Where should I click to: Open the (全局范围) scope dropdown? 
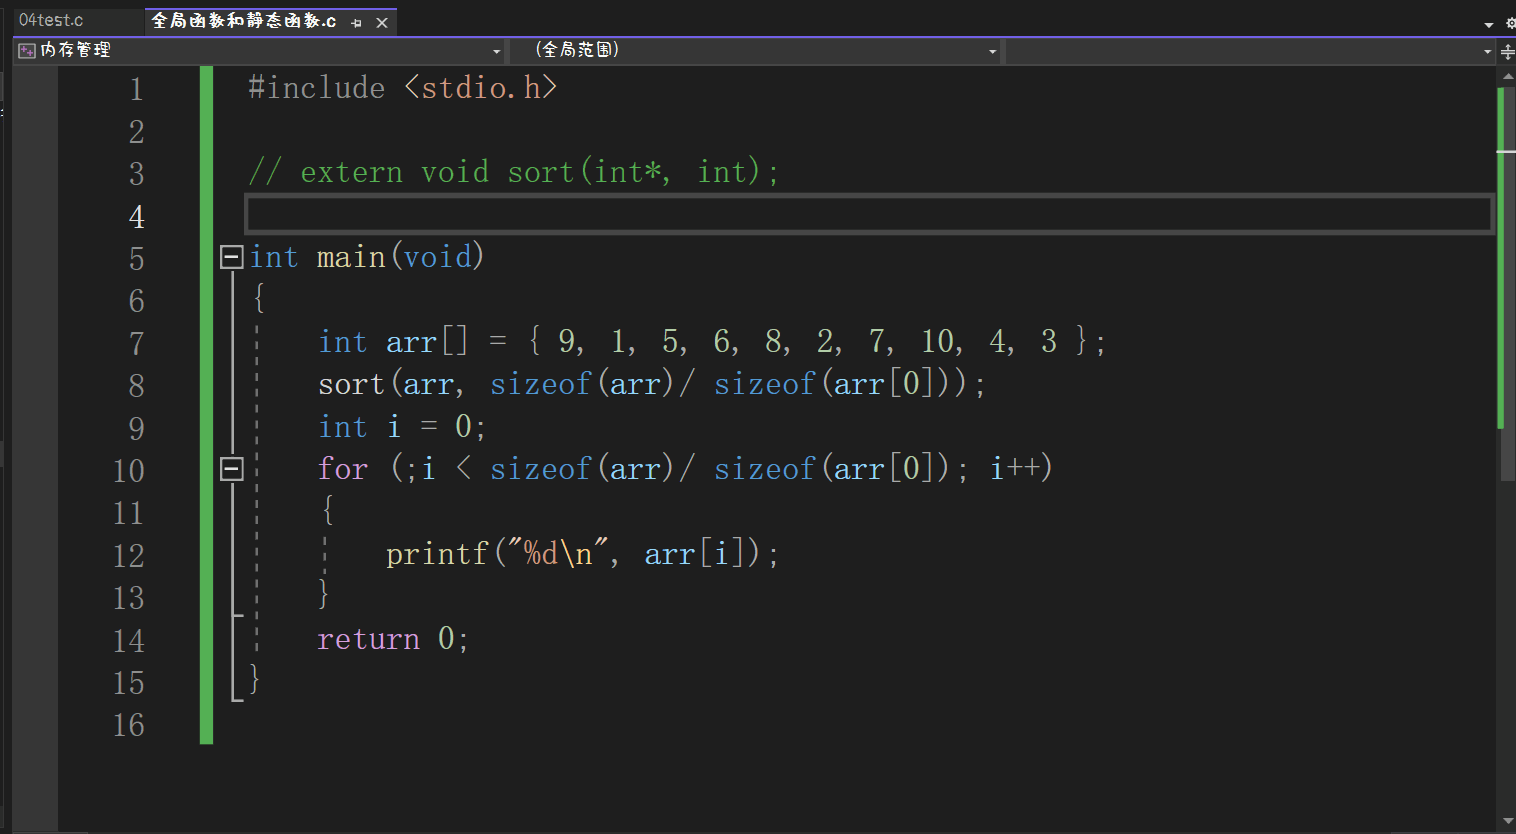pos(755,50)
